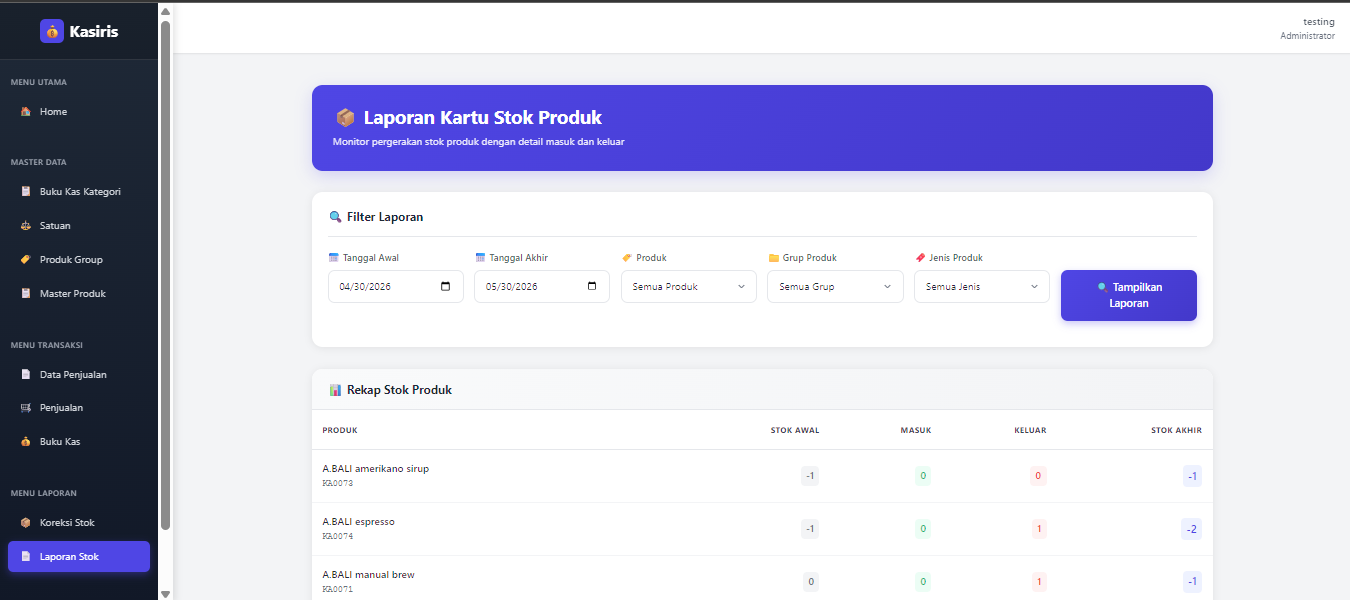Open the Semua Produk dropdown
Image resolution: width=1350 pixels, height=600 pixels.
pos(689,287)
